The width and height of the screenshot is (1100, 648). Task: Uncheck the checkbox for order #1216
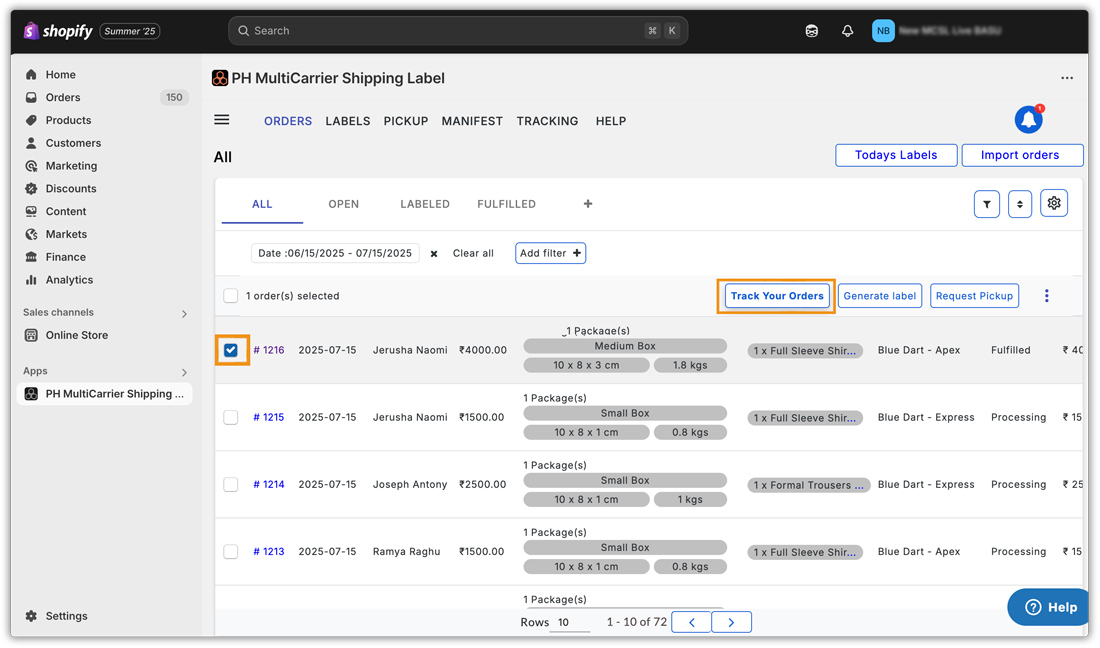[231, 350]
